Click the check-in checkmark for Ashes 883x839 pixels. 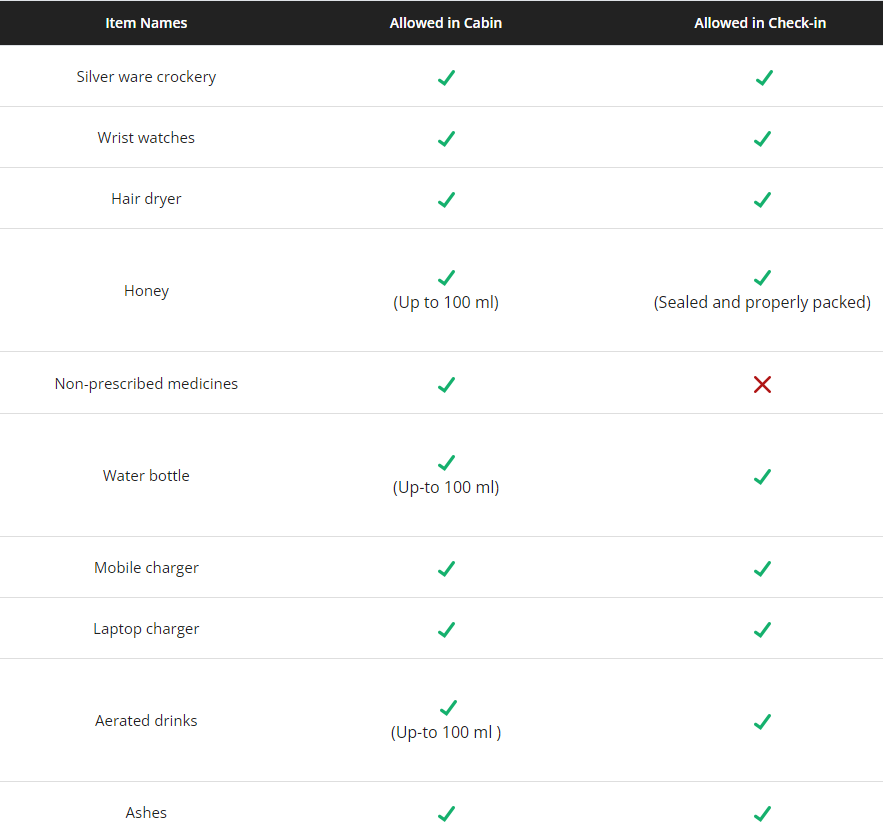click(762, 814)
